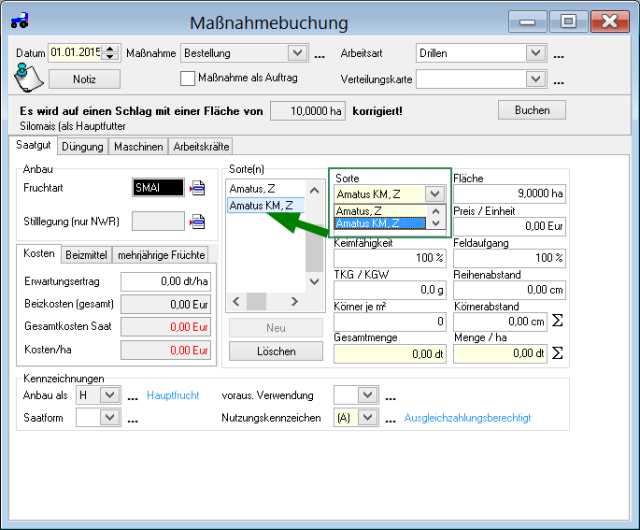Expand the Arbeitsart dropdown showing Drillen
640x530 pixels.
pyautogui.click(x=536, y=53)
